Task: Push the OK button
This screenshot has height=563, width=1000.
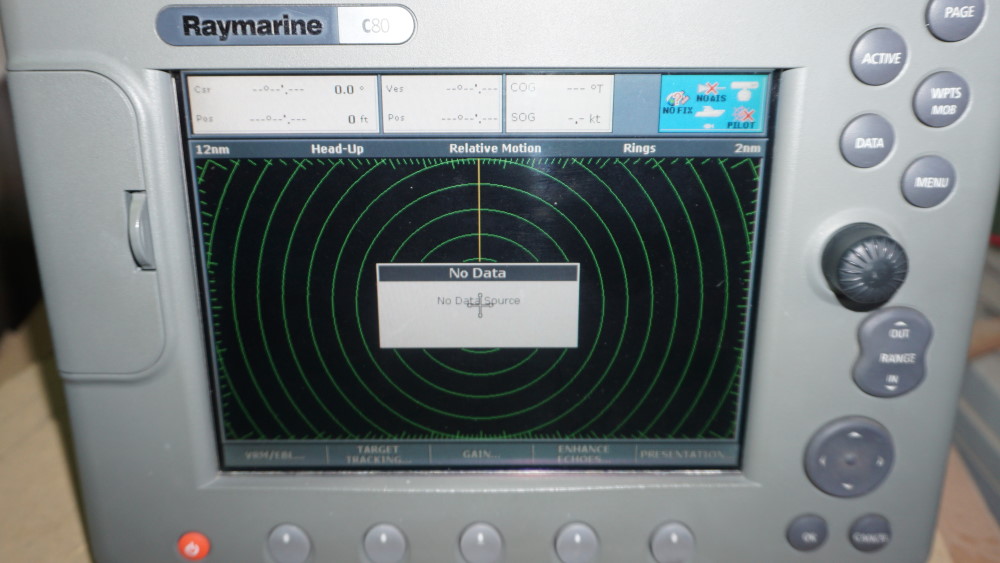Action: 807,534
